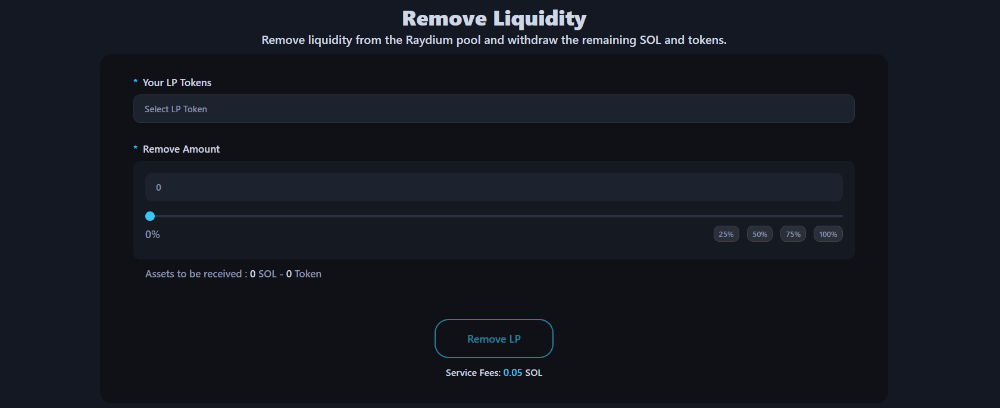1000x408 pixels.
Task: Choose the 50% preset button
Action: [x=760, y=234]
